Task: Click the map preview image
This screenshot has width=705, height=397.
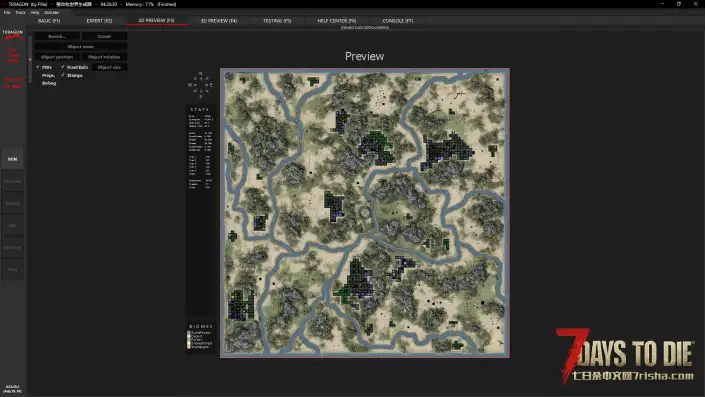Action: [365, 213]
